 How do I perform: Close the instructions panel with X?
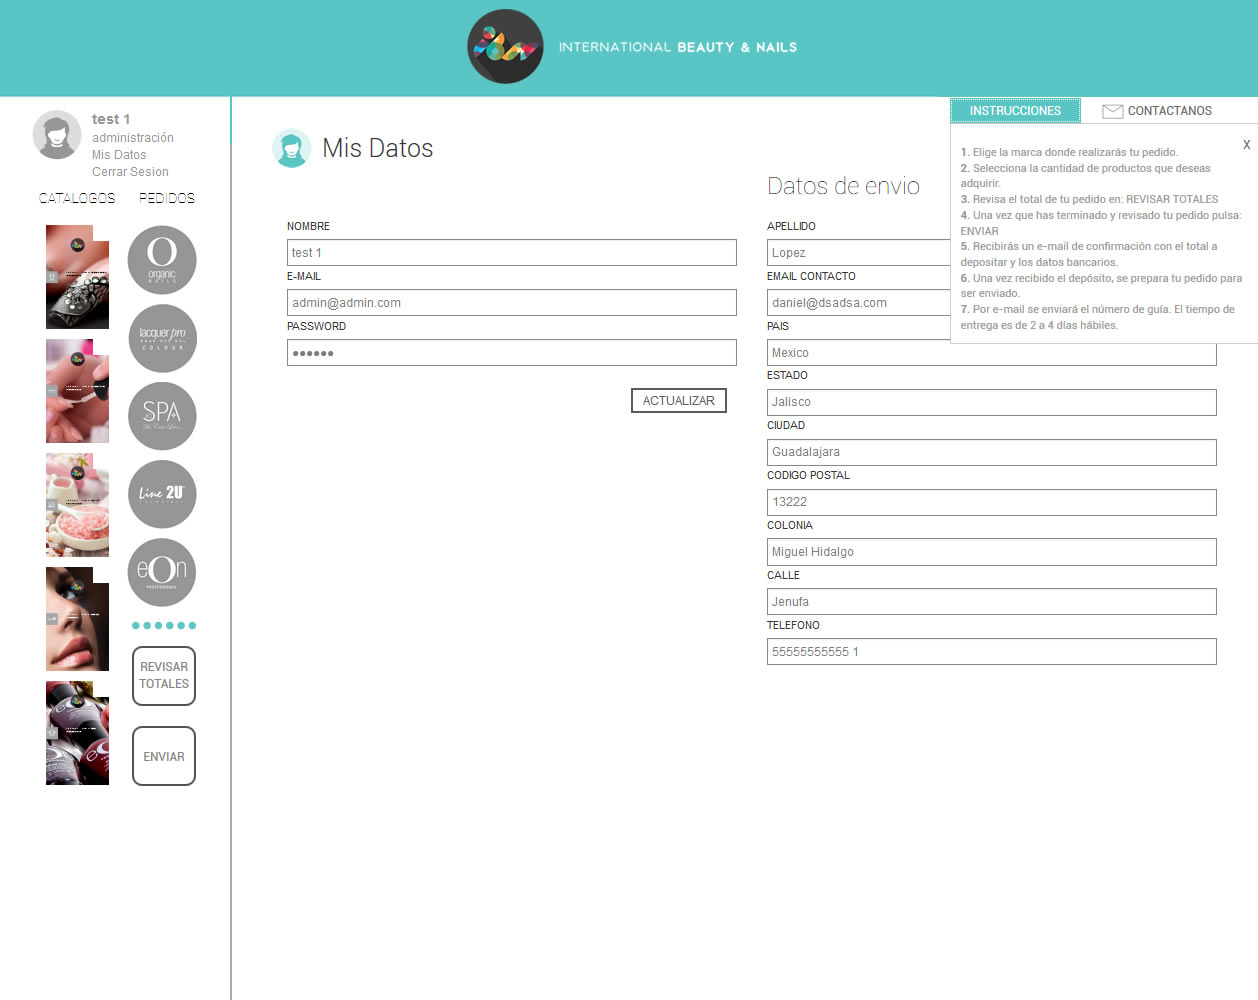point(1246,145)
